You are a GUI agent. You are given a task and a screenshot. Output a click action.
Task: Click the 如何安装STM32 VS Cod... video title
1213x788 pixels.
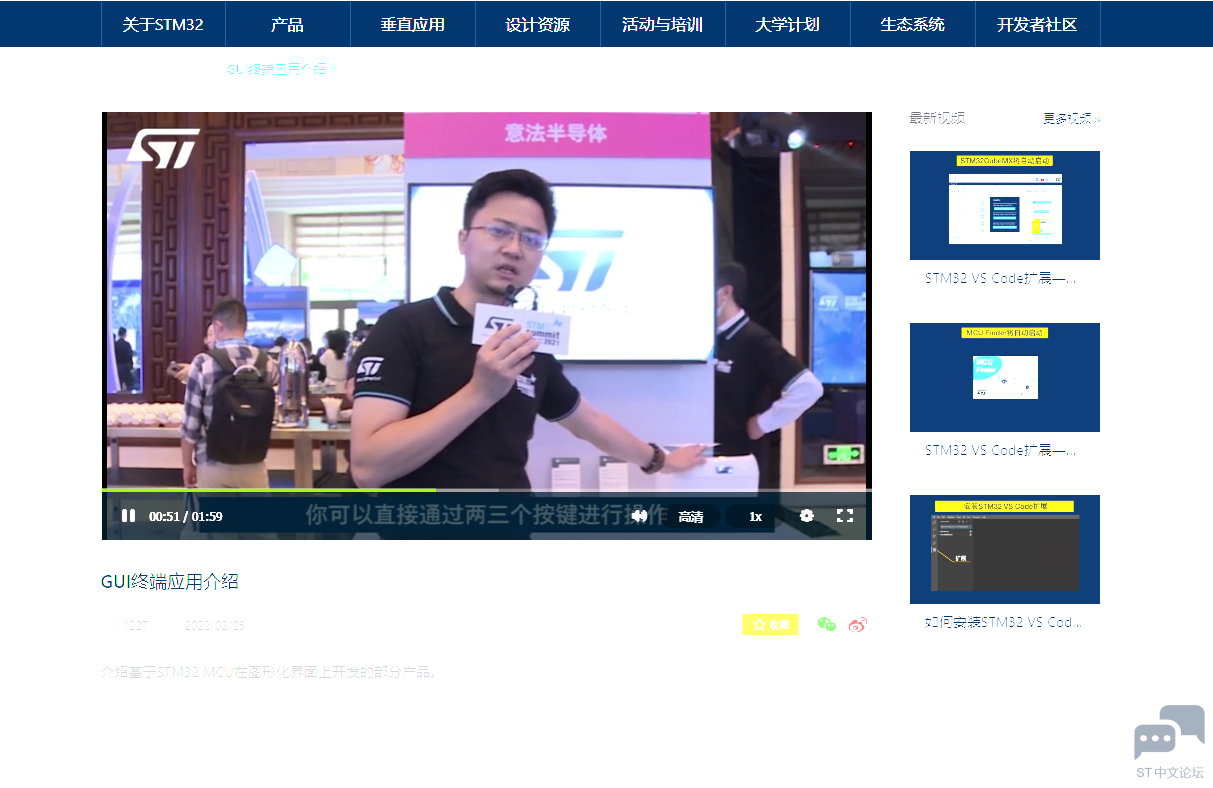(x=1003, y=622)
